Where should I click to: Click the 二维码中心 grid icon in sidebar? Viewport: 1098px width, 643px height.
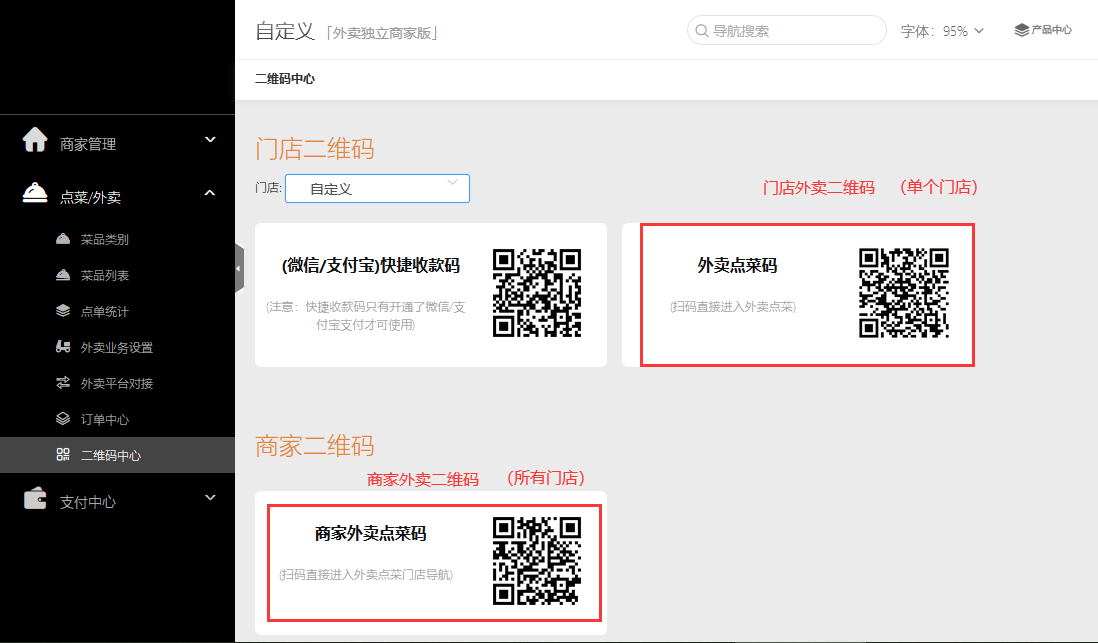[63, 455]
